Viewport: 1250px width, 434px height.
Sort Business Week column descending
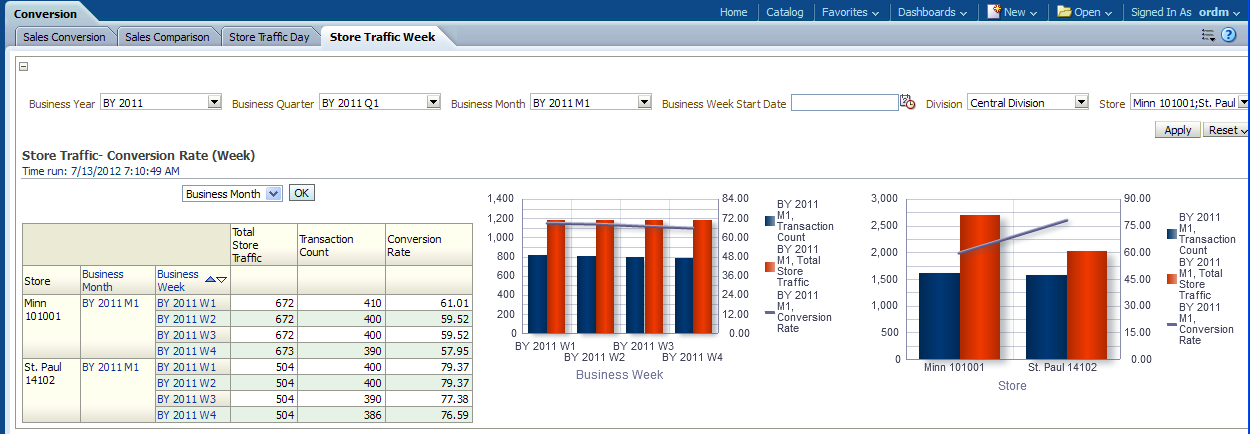222,280
